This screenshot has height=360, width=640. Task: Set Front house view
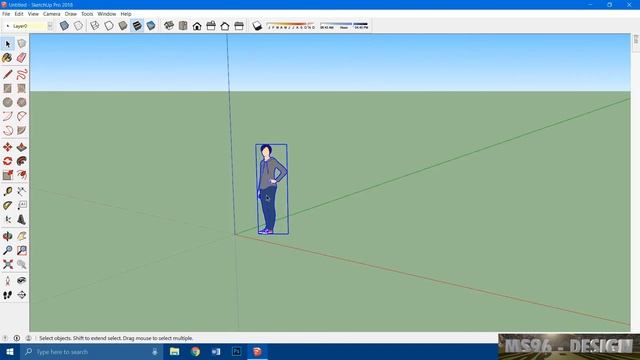(197, 26)
